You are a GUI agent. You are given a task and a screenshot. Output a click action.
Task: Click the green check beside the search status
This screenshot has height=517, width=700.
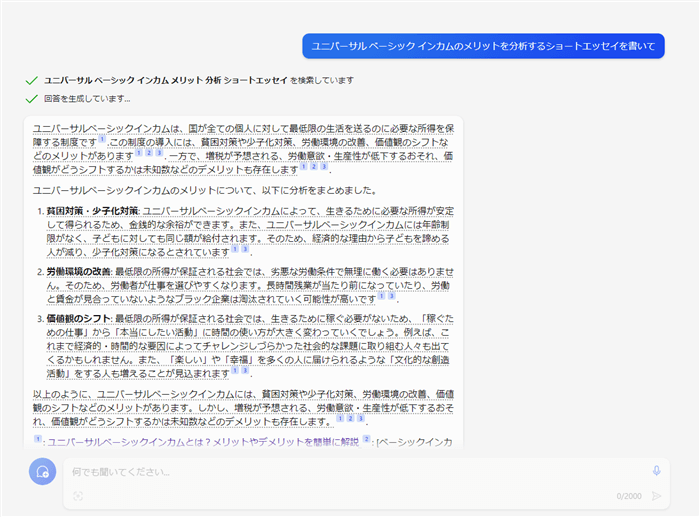[31, 81]
